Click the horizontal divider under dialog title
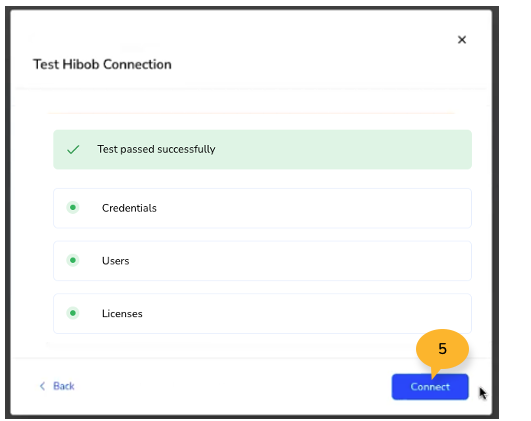Screen dimensions: 531x421 point(251,89)
